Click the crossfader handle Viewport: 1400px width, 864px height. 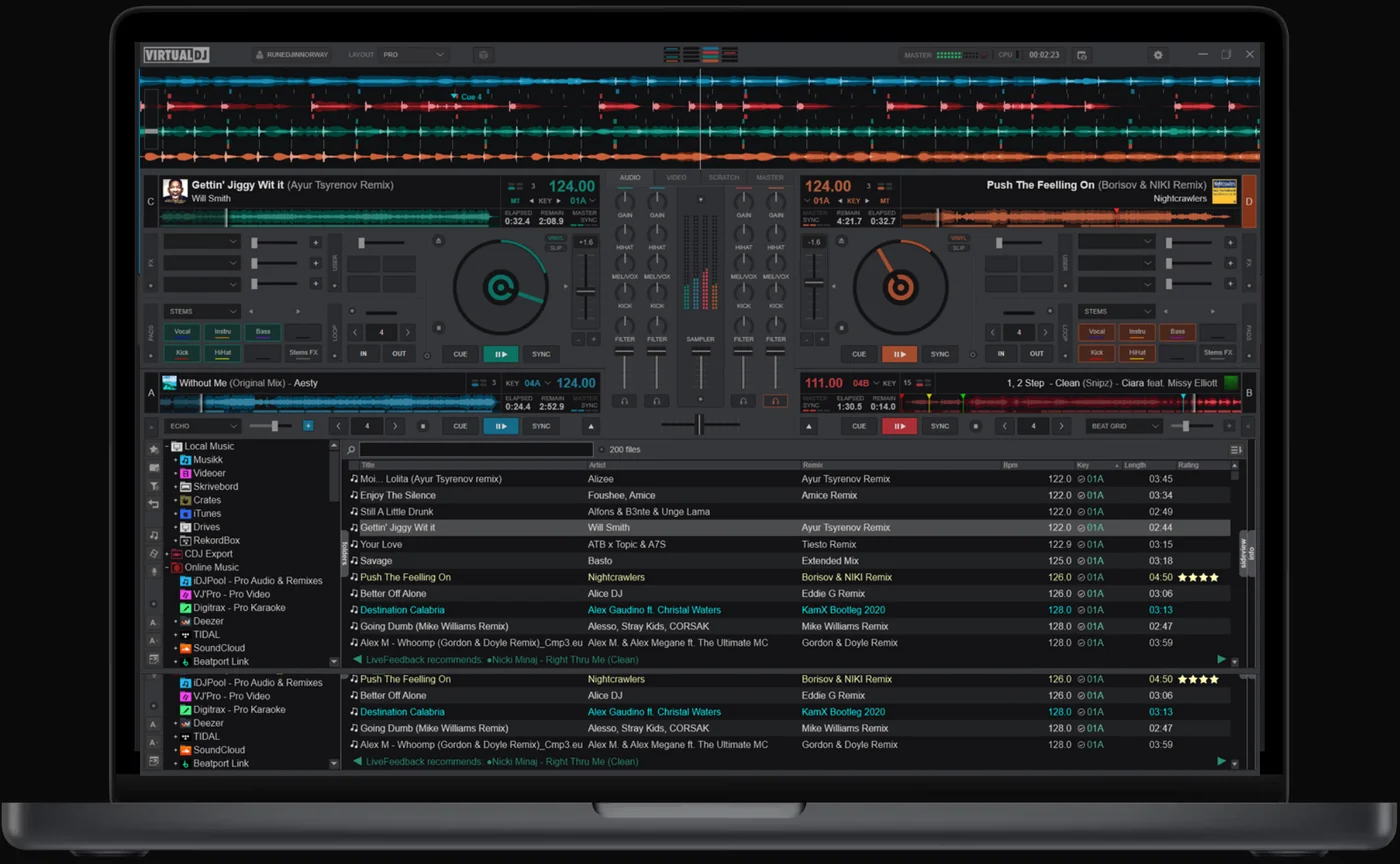pos(700,426)
